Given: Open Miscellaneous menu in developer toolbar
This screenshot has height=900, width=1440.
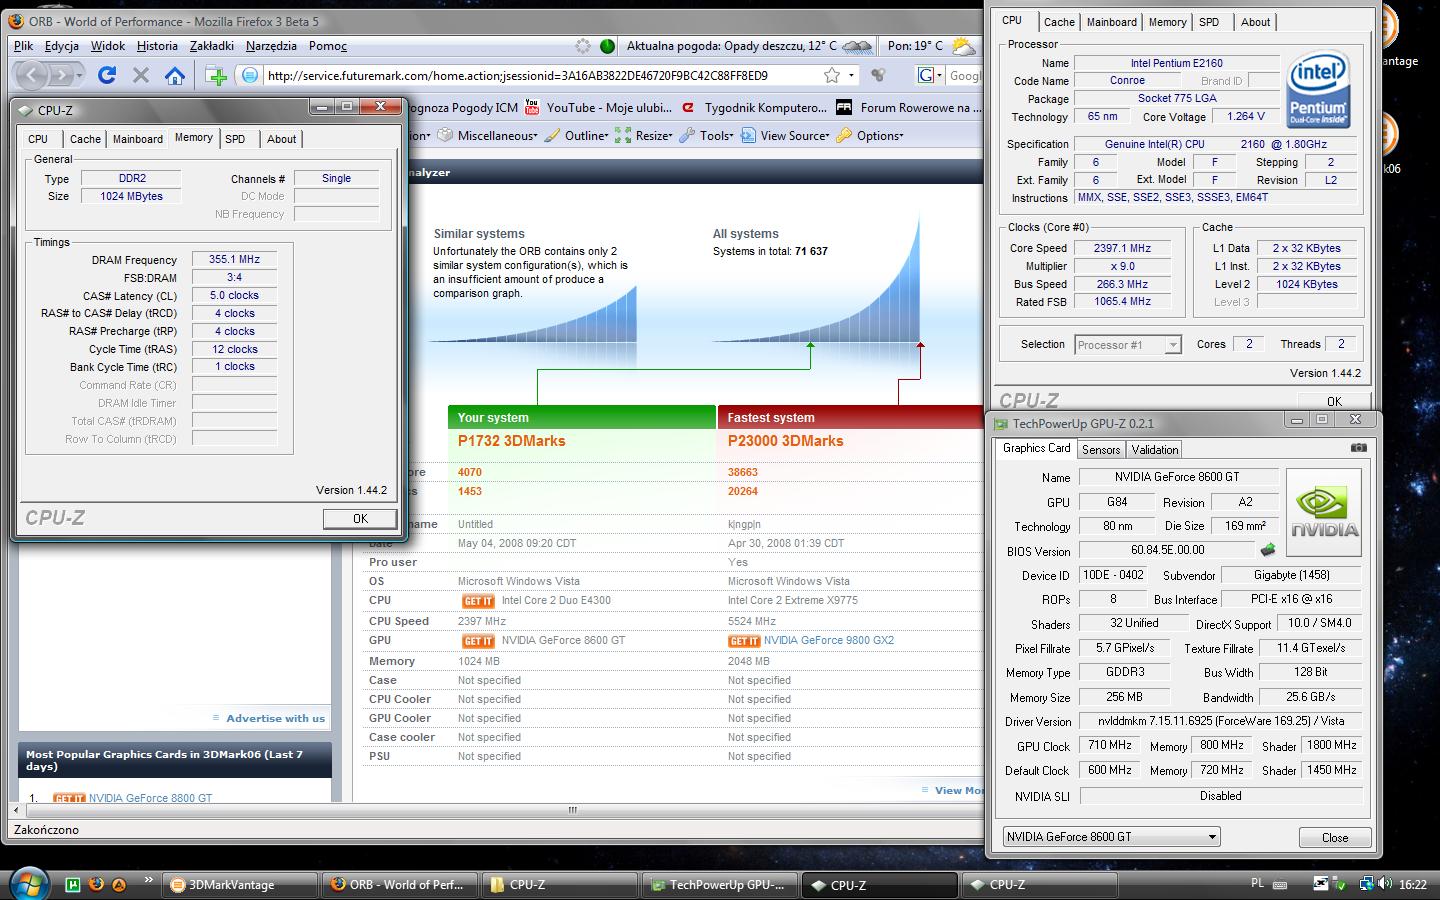Looking at the screenshot, I should pos(487,136).
